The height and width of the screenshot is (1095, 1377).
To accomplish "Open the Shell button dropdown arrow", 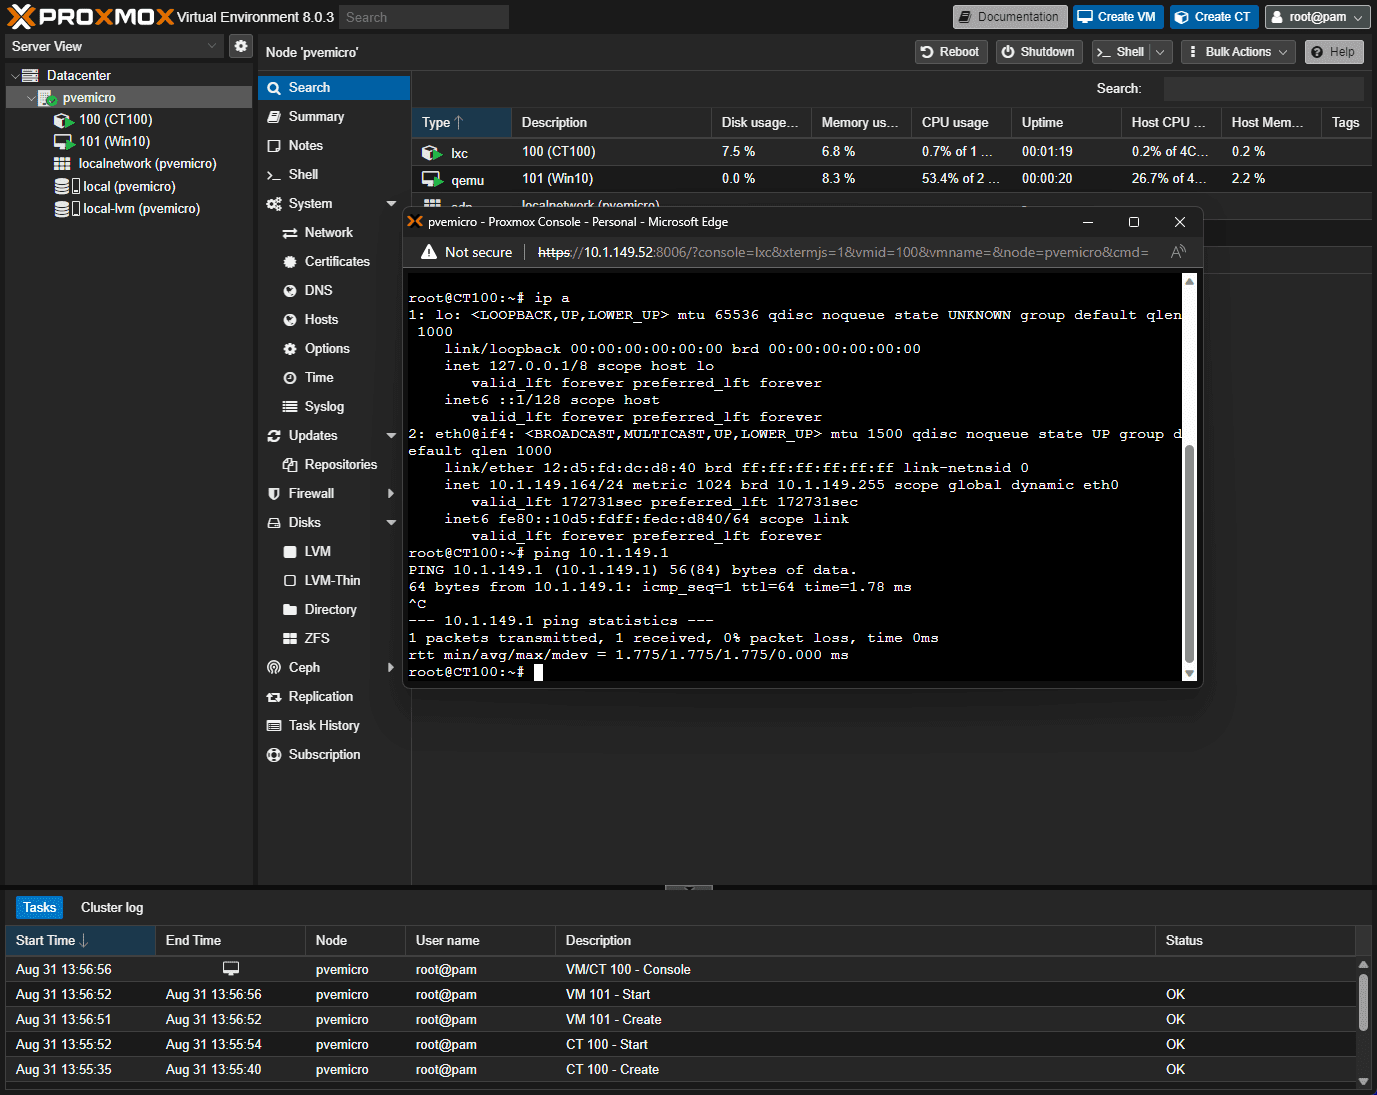I will (1160, 52).
